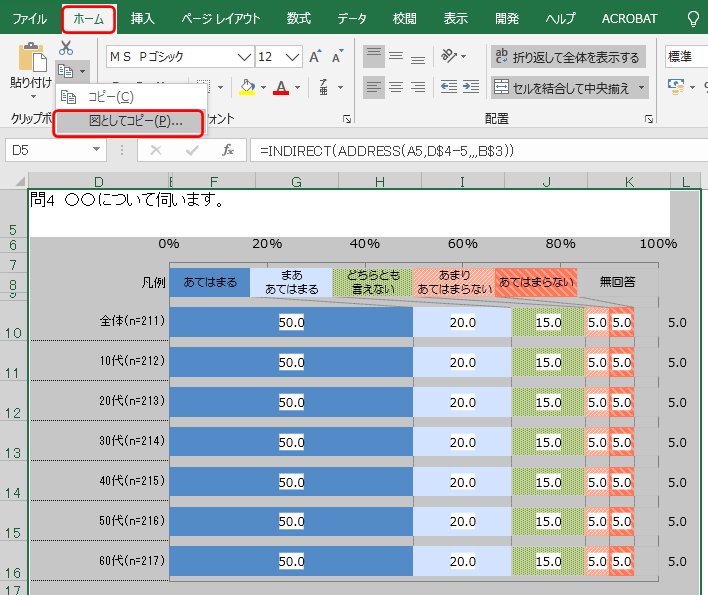
Task: Click the Select All corner triangle
Action: pos(20,181)
